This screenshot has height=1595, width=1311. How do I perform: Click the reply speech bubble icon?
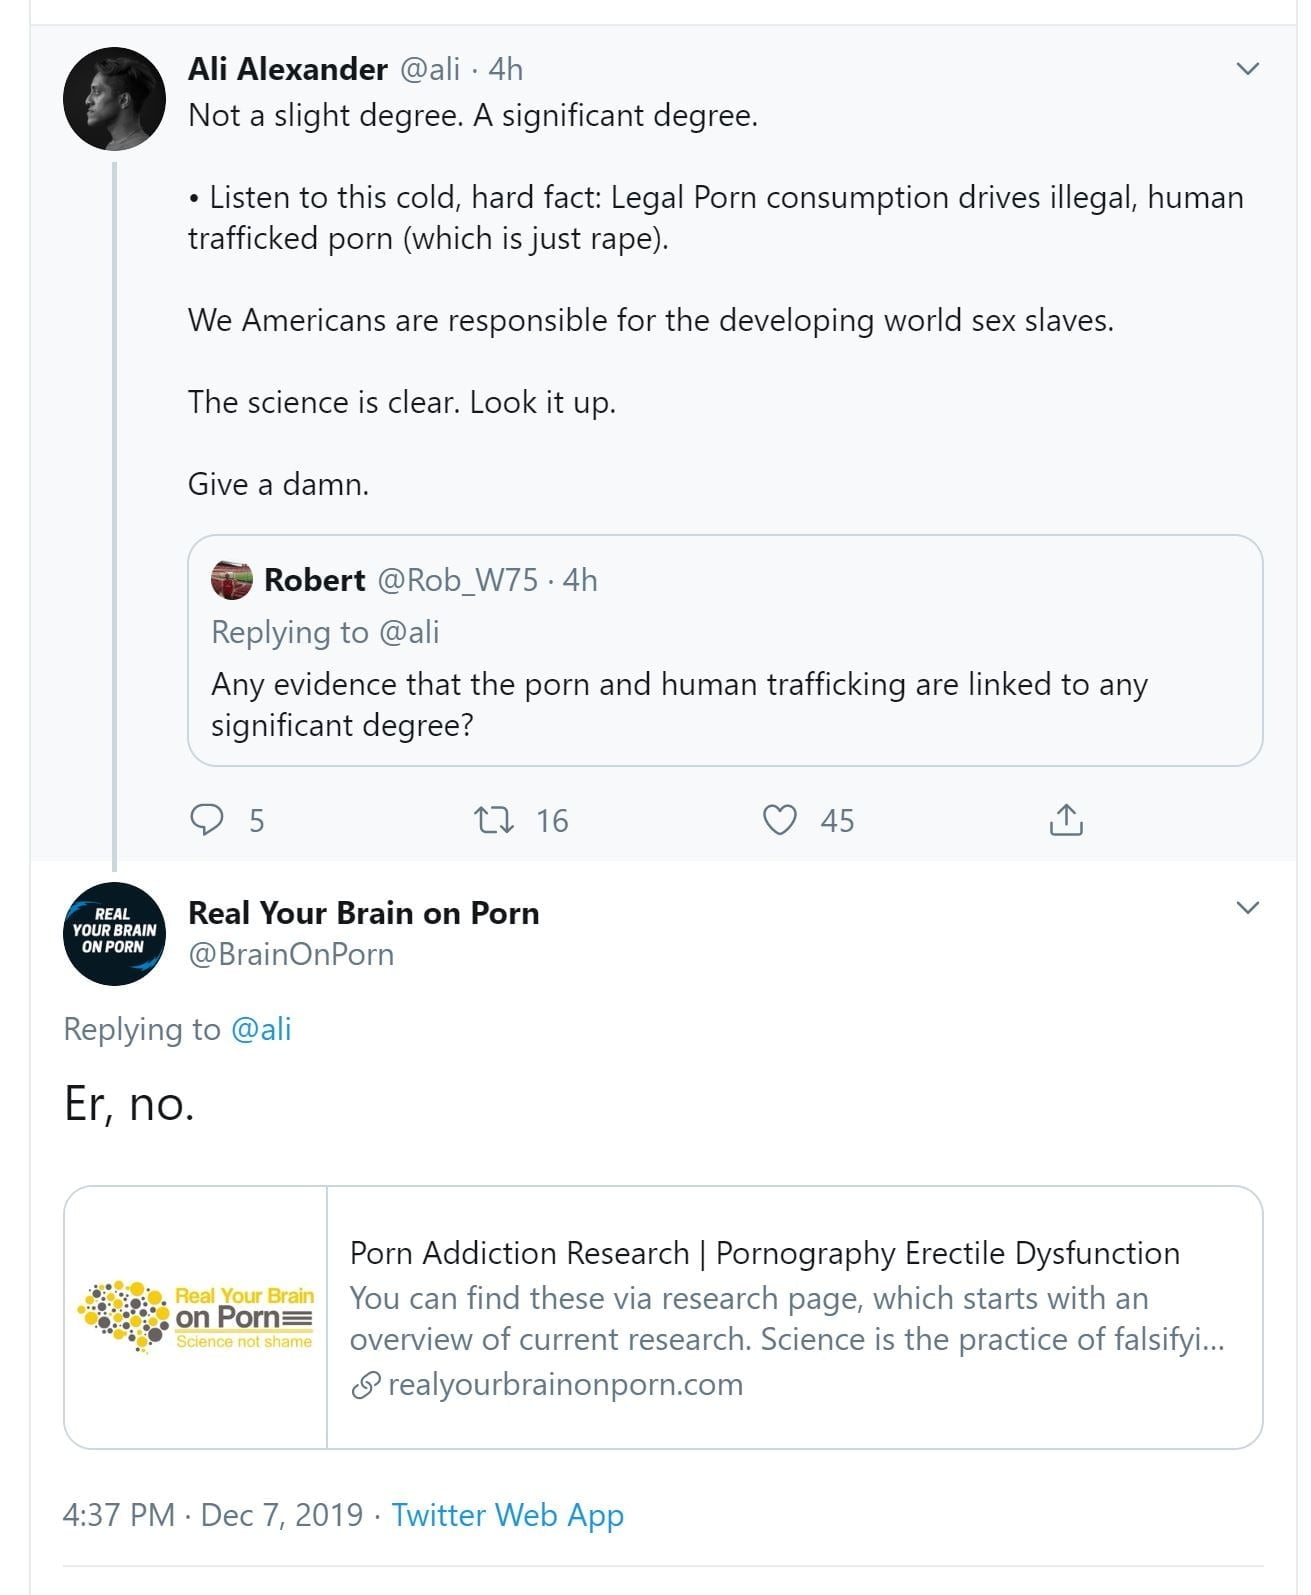[207, 820]
